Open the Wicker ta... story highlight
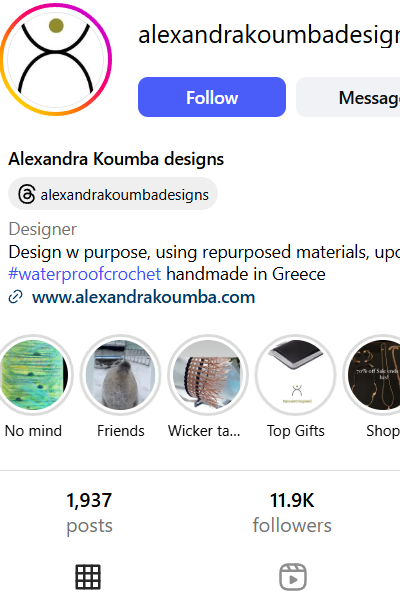The width and height of the screenshot is (400, 600). (x=208, y=375)
